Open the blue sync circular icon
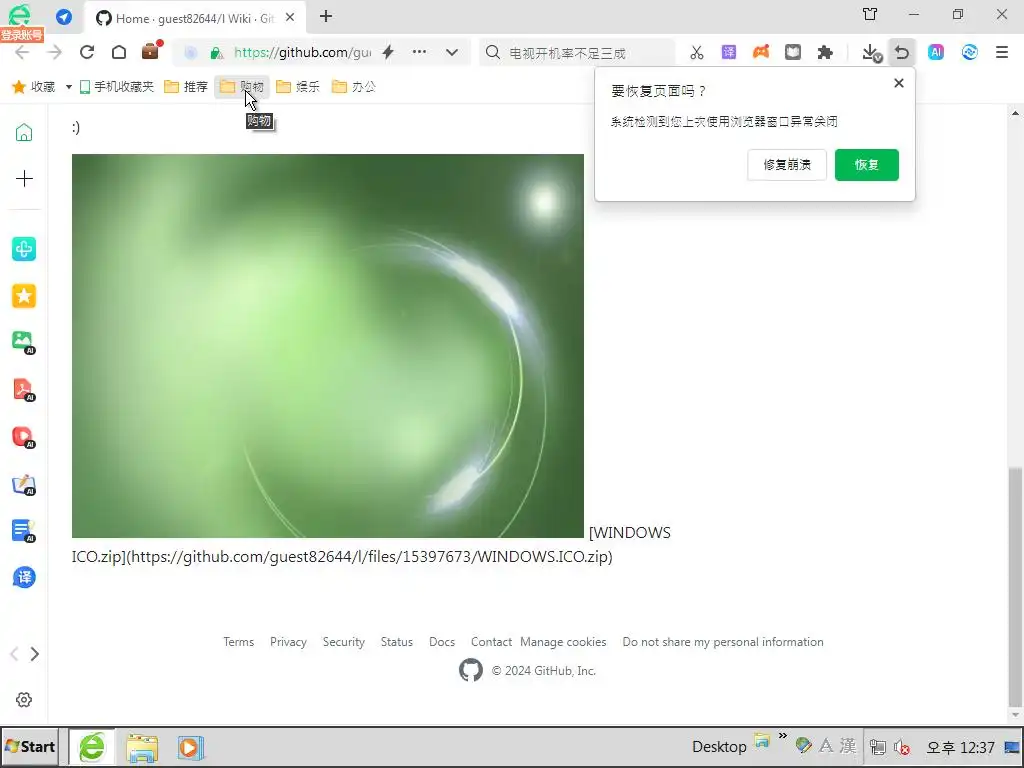1024x768 pixels. tap(970, 52)
